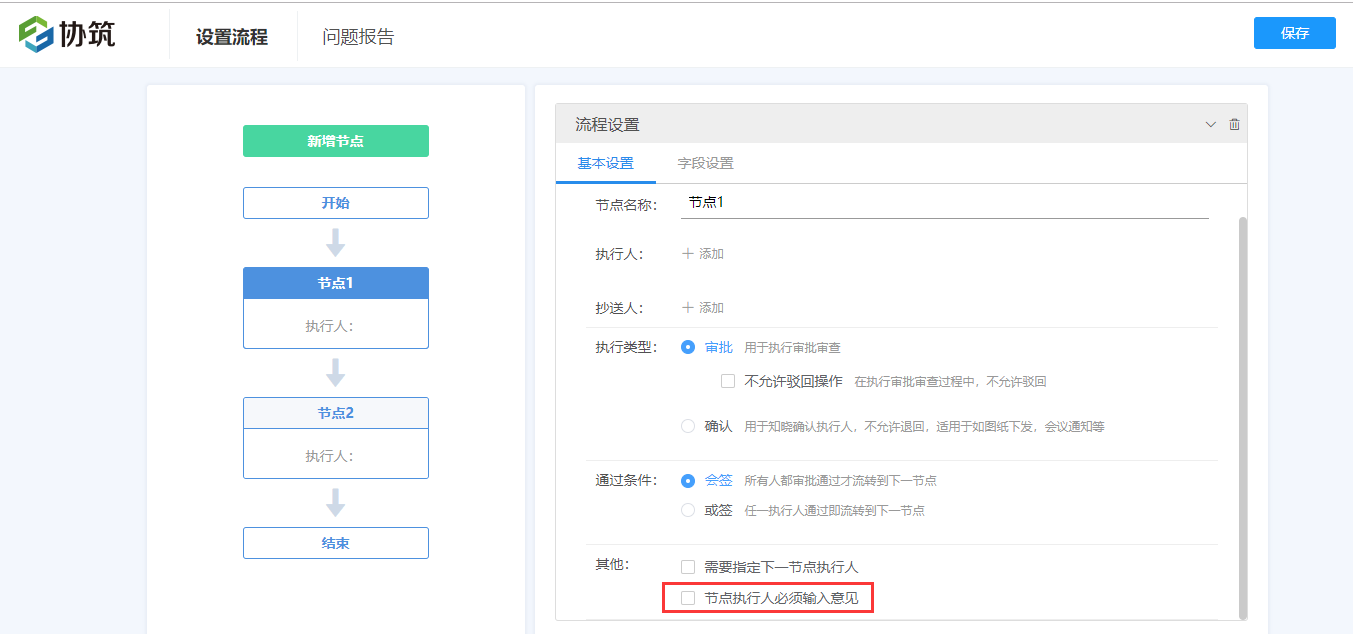Enable the 不允许驳回操作 checkbox
1353x634 pixels.
point(727,379)
